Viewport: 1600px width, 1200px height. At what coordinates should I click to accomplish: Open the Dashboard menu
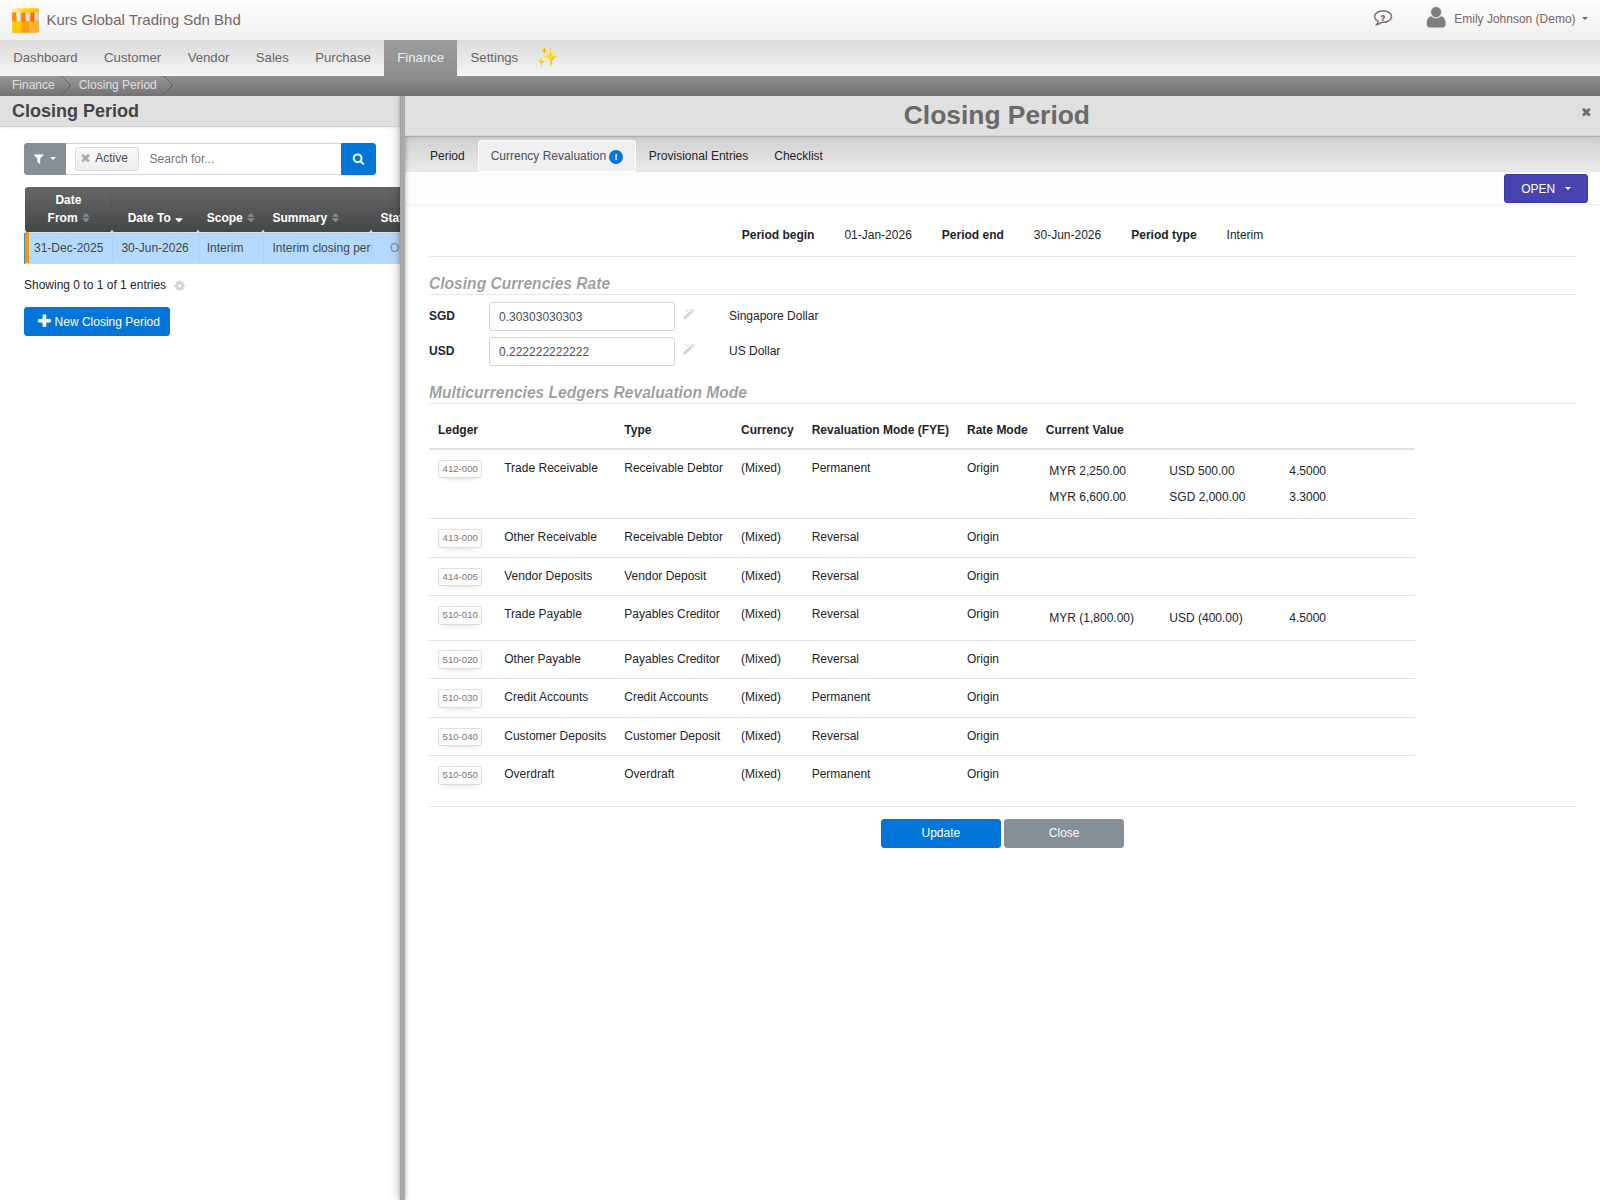(45, 58)
